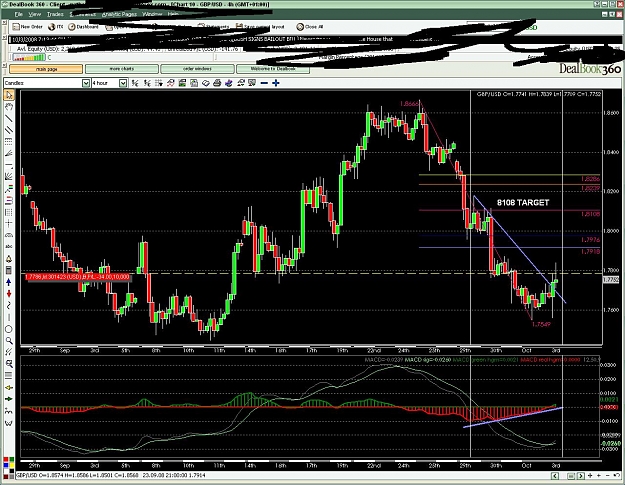Click the bell alert tool
The width and height of the screenshot is (625, 485).
click(9, 259)
